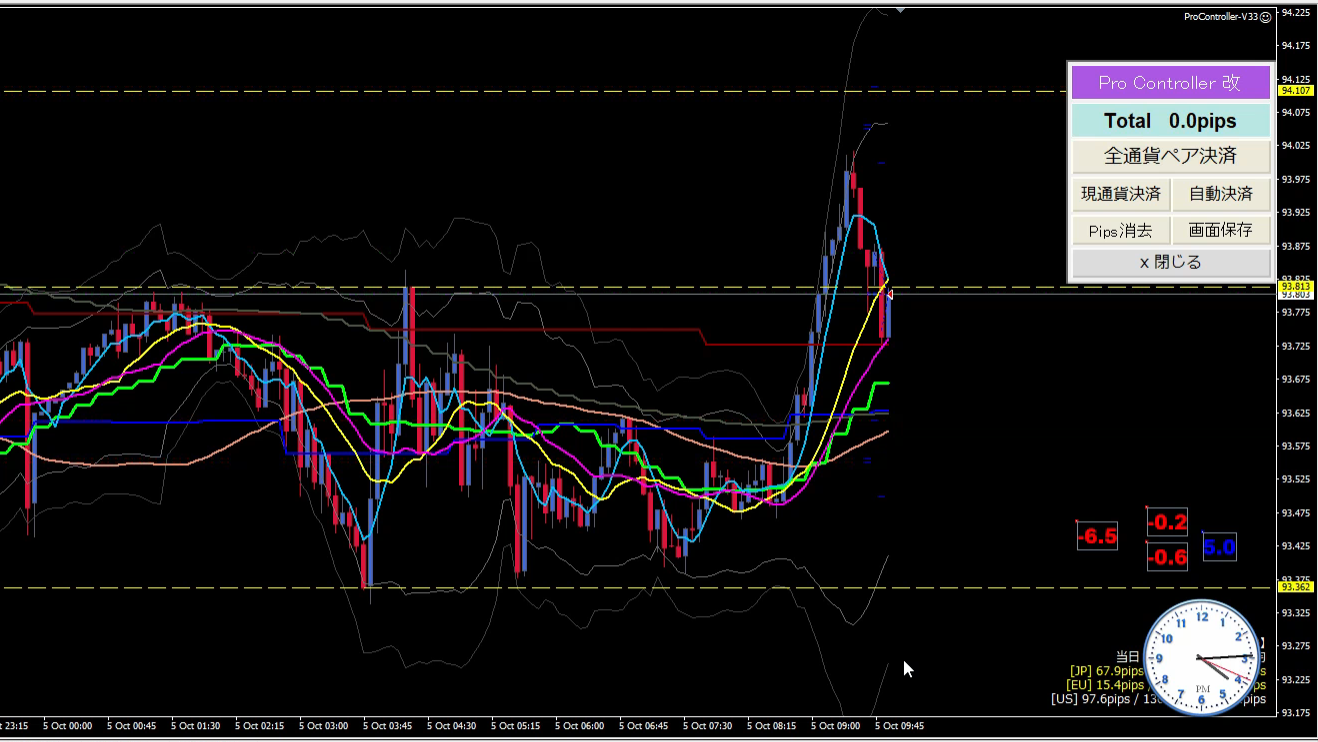1318x742 pixels.
Task: Click the 5 Oct 03:00 time axis label
Action: 324,726
